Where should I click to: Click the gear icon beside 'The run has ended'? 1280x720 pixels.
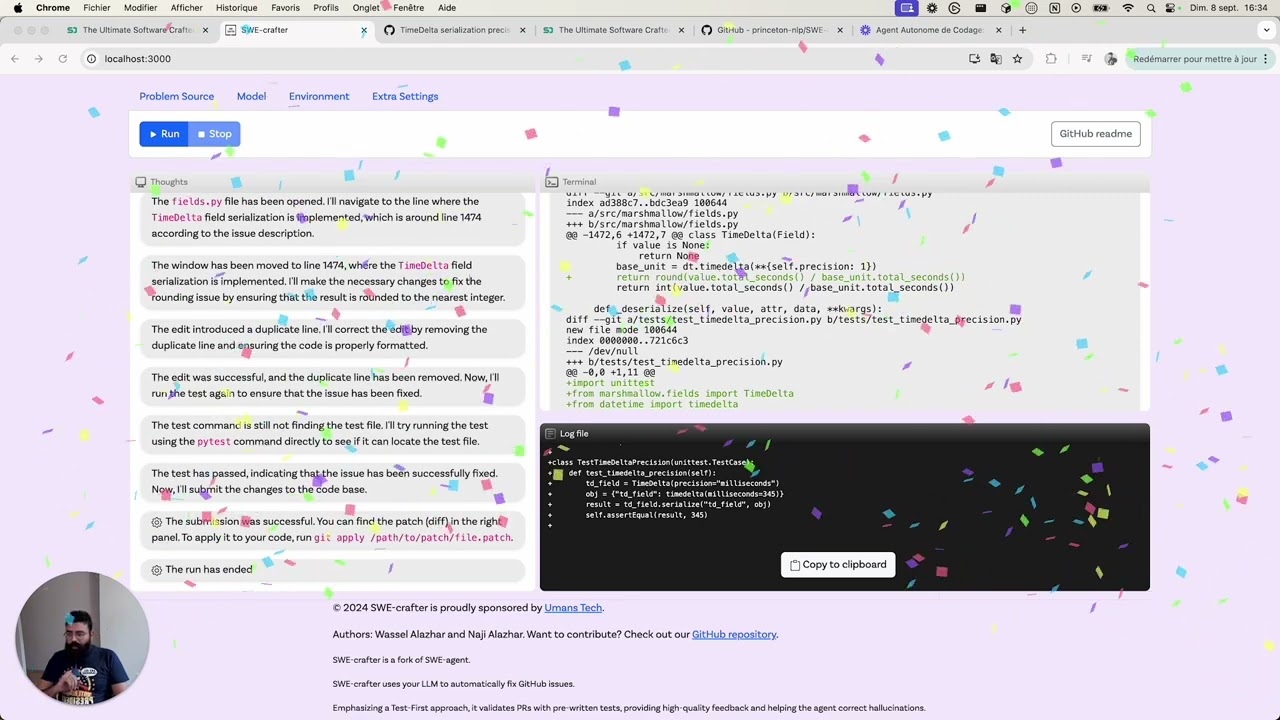coord(157,570)
